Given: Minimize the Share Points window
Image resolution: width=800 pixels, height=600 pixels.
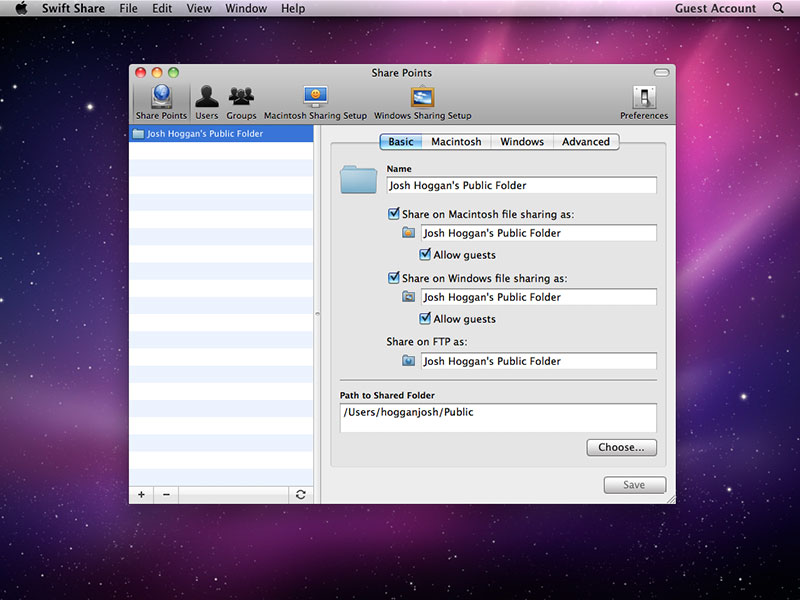Looking at the screenshot, I should 157,72.
